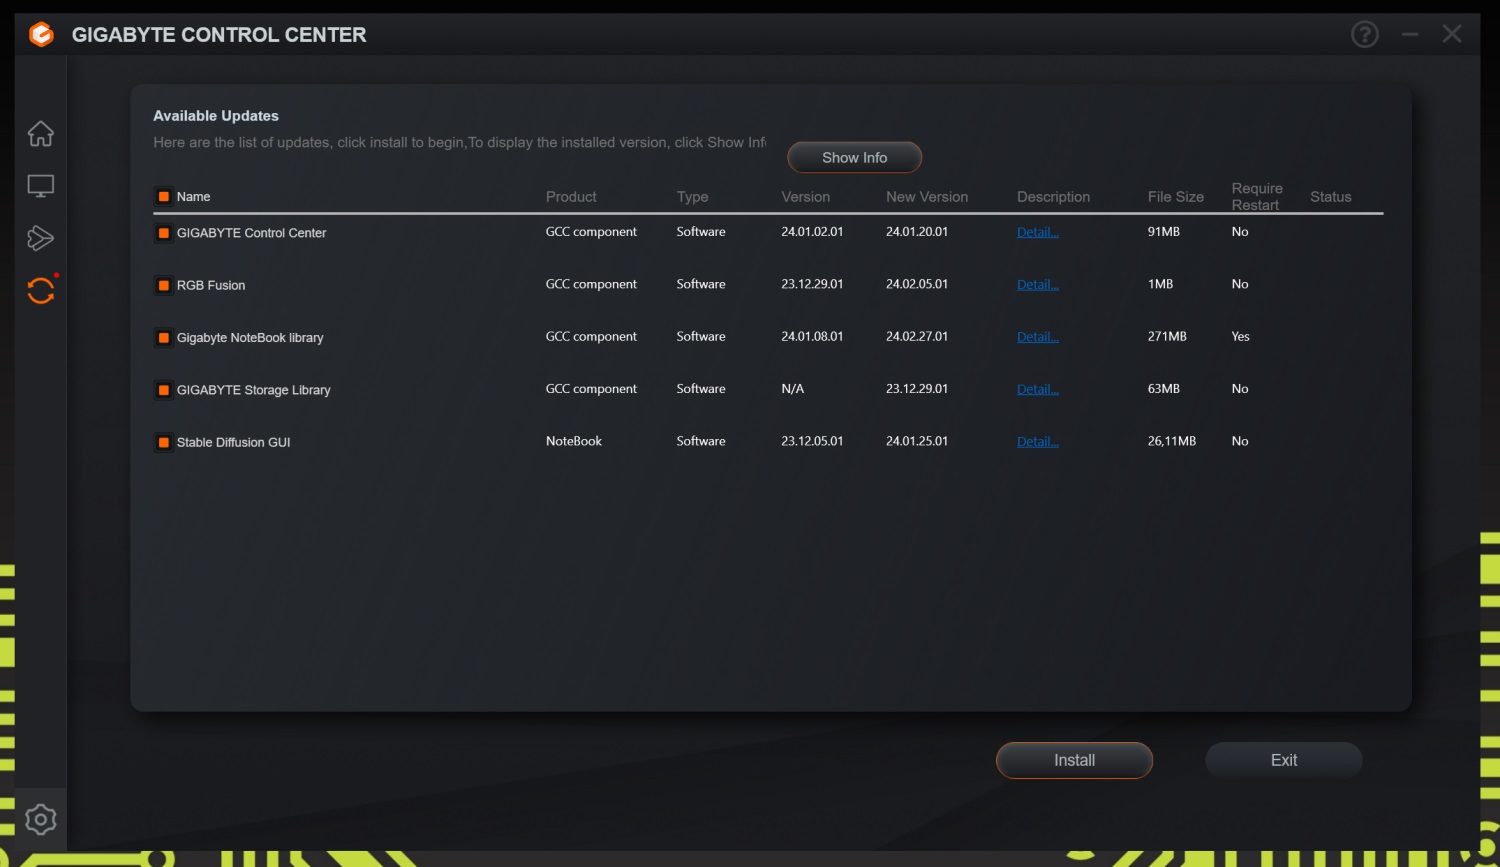This screenshot has width=1500, height=867.
Task: Open the monitor dashboard sidebar icon
Action: click(x=41, y=186)
